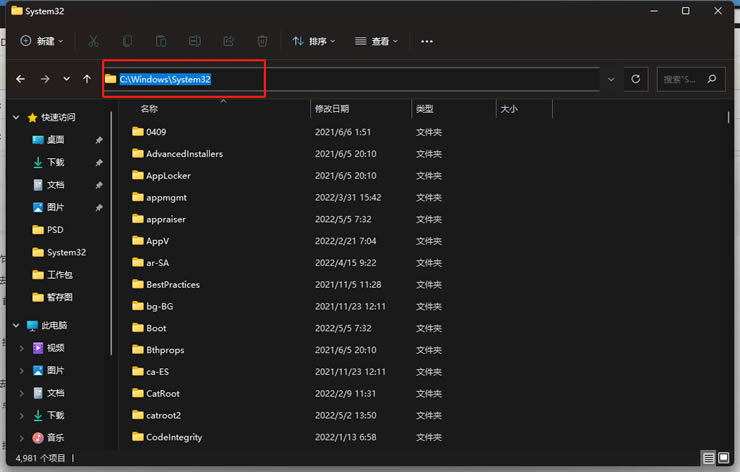Sort by 类型 column header

click(425, 109)
